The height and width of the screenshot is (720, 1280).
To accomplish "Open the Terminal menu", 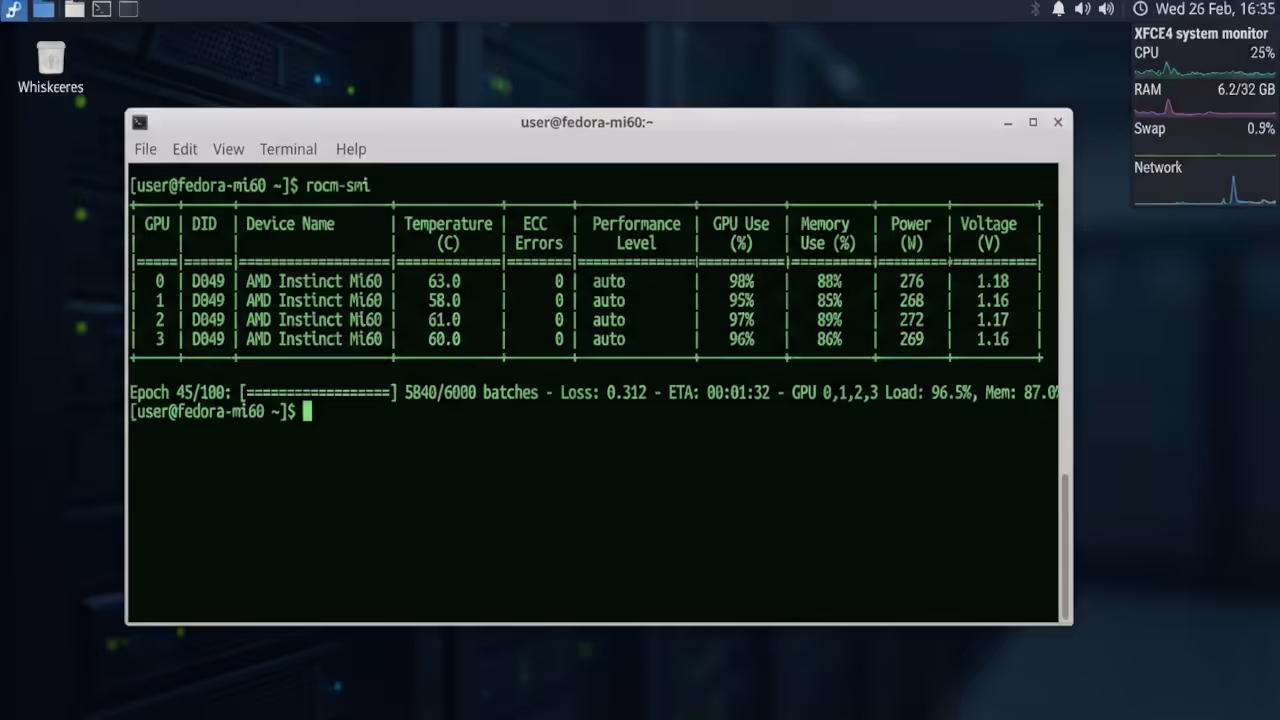I will [x=288, y=149].
